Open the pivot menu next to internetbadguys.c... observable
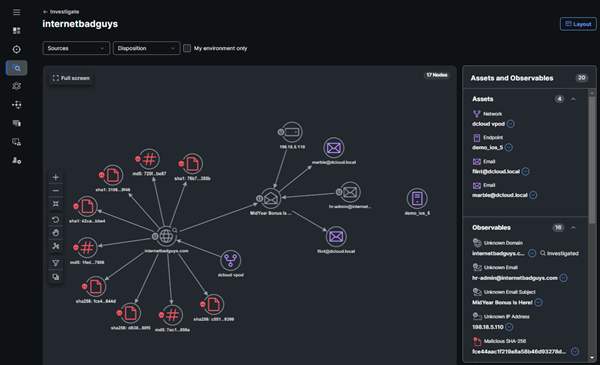 coord(532,253)
